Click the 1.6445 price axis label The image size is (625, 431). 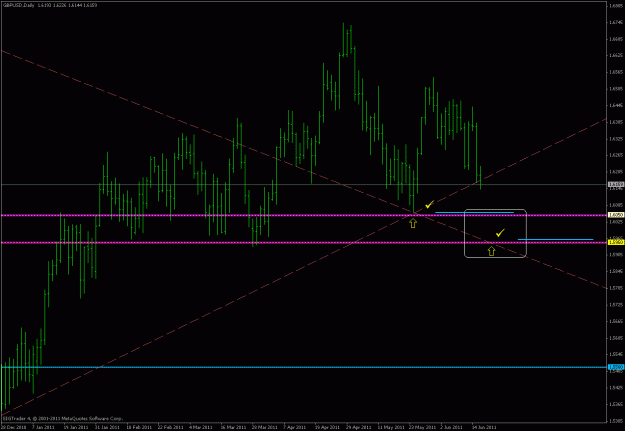(x=615, y=106)
